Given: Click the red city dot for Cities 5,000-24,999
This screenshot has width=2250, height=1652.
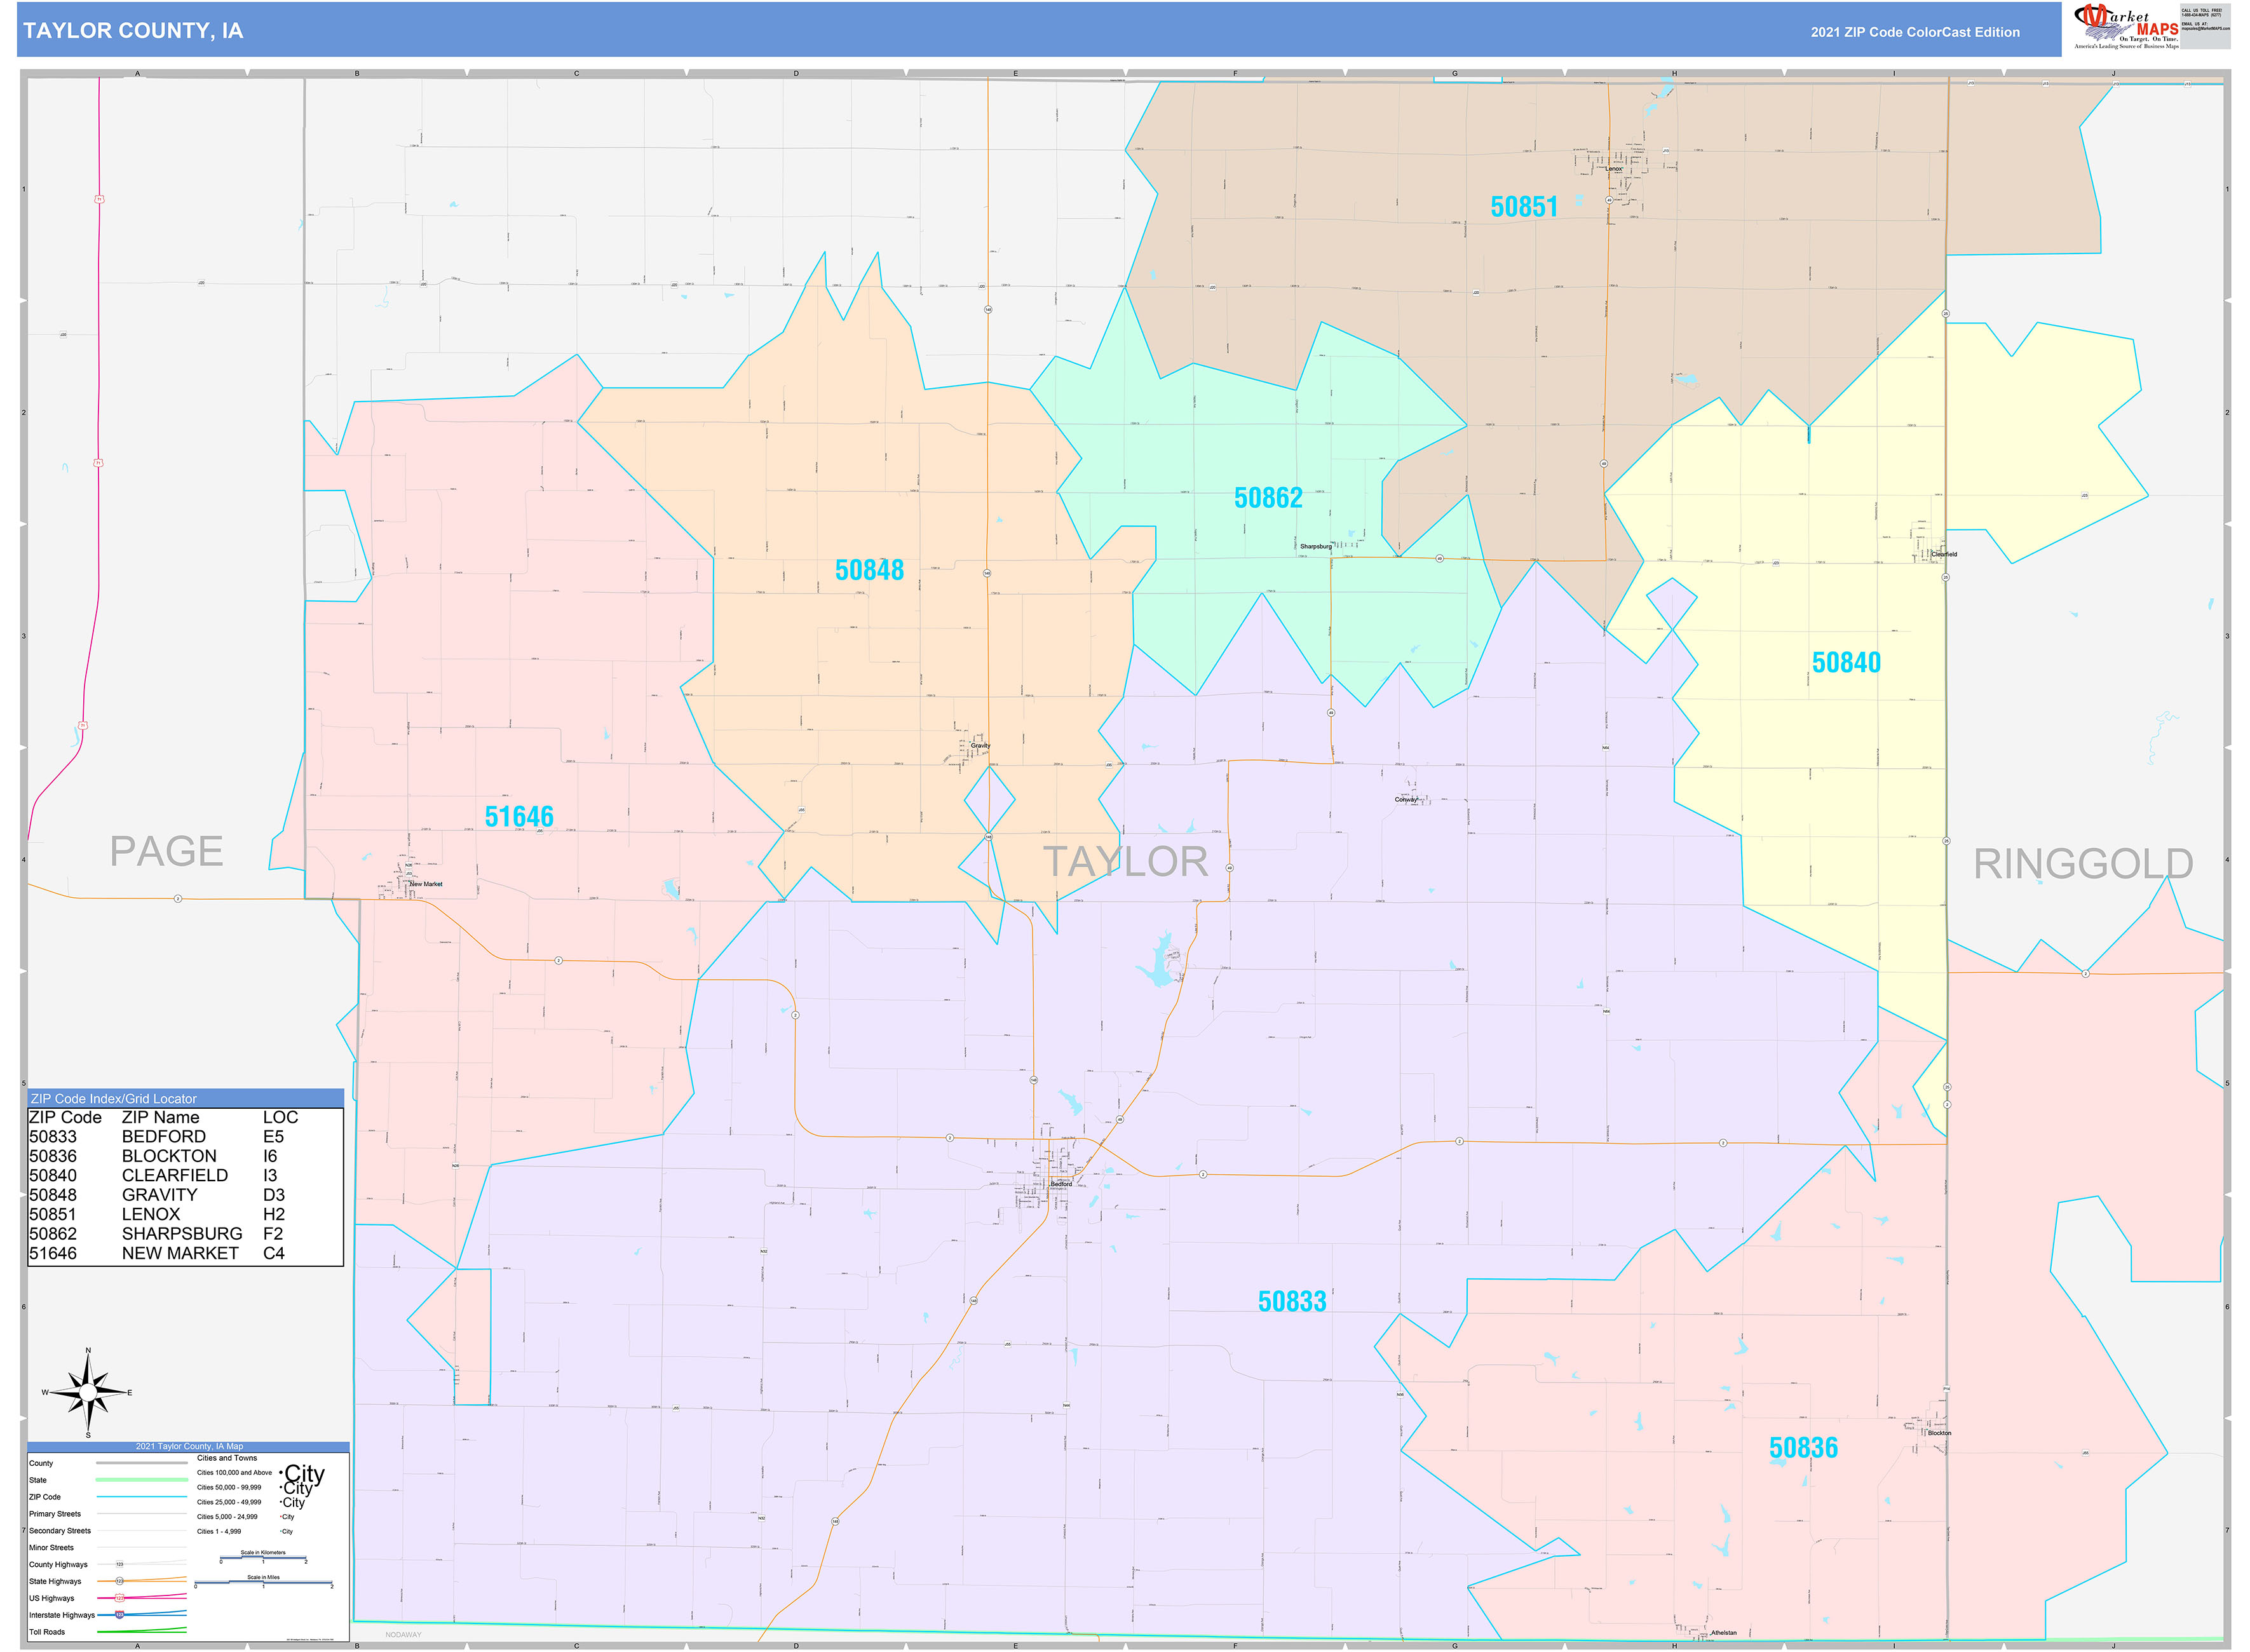Looking at the screenshot, I should click(x=281, y=1517).
